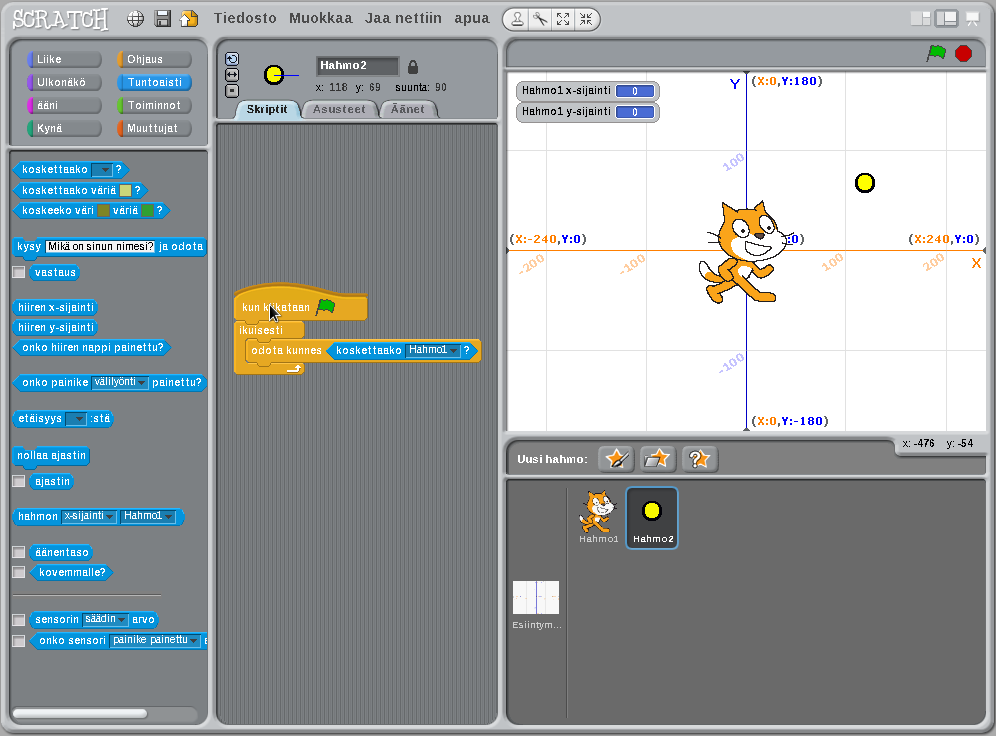Click the globe language icon
Screen dimensions: 996x736
[x=135, y=19]
